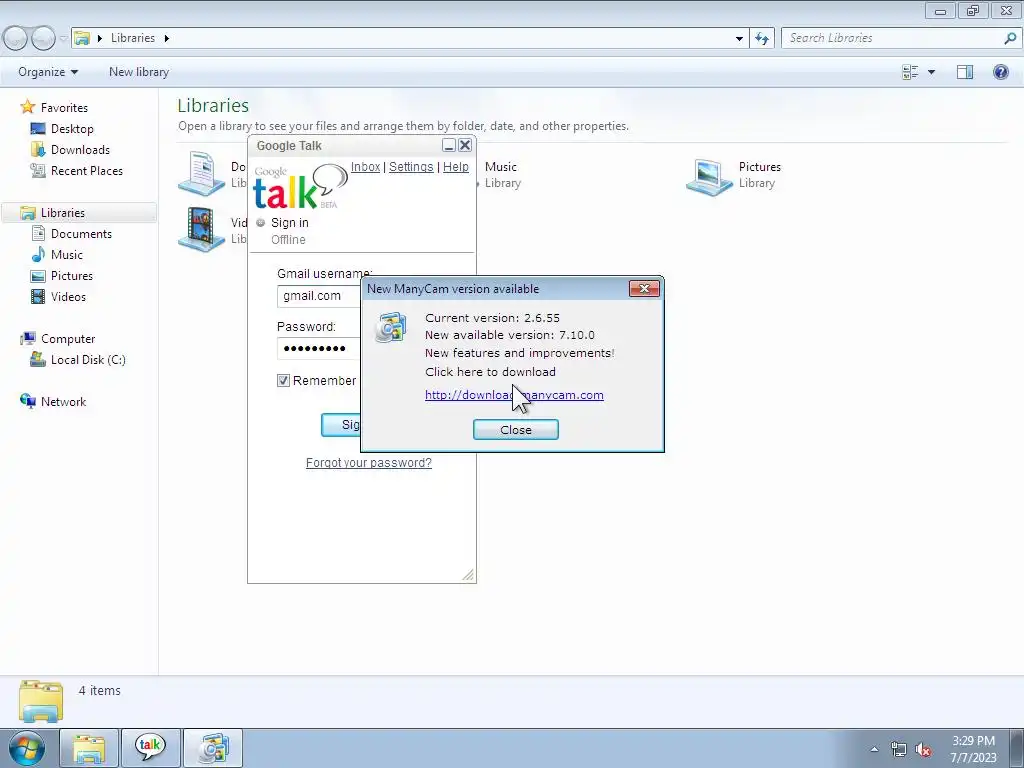Click New library in Explorer toolbar

coord(138,72)
